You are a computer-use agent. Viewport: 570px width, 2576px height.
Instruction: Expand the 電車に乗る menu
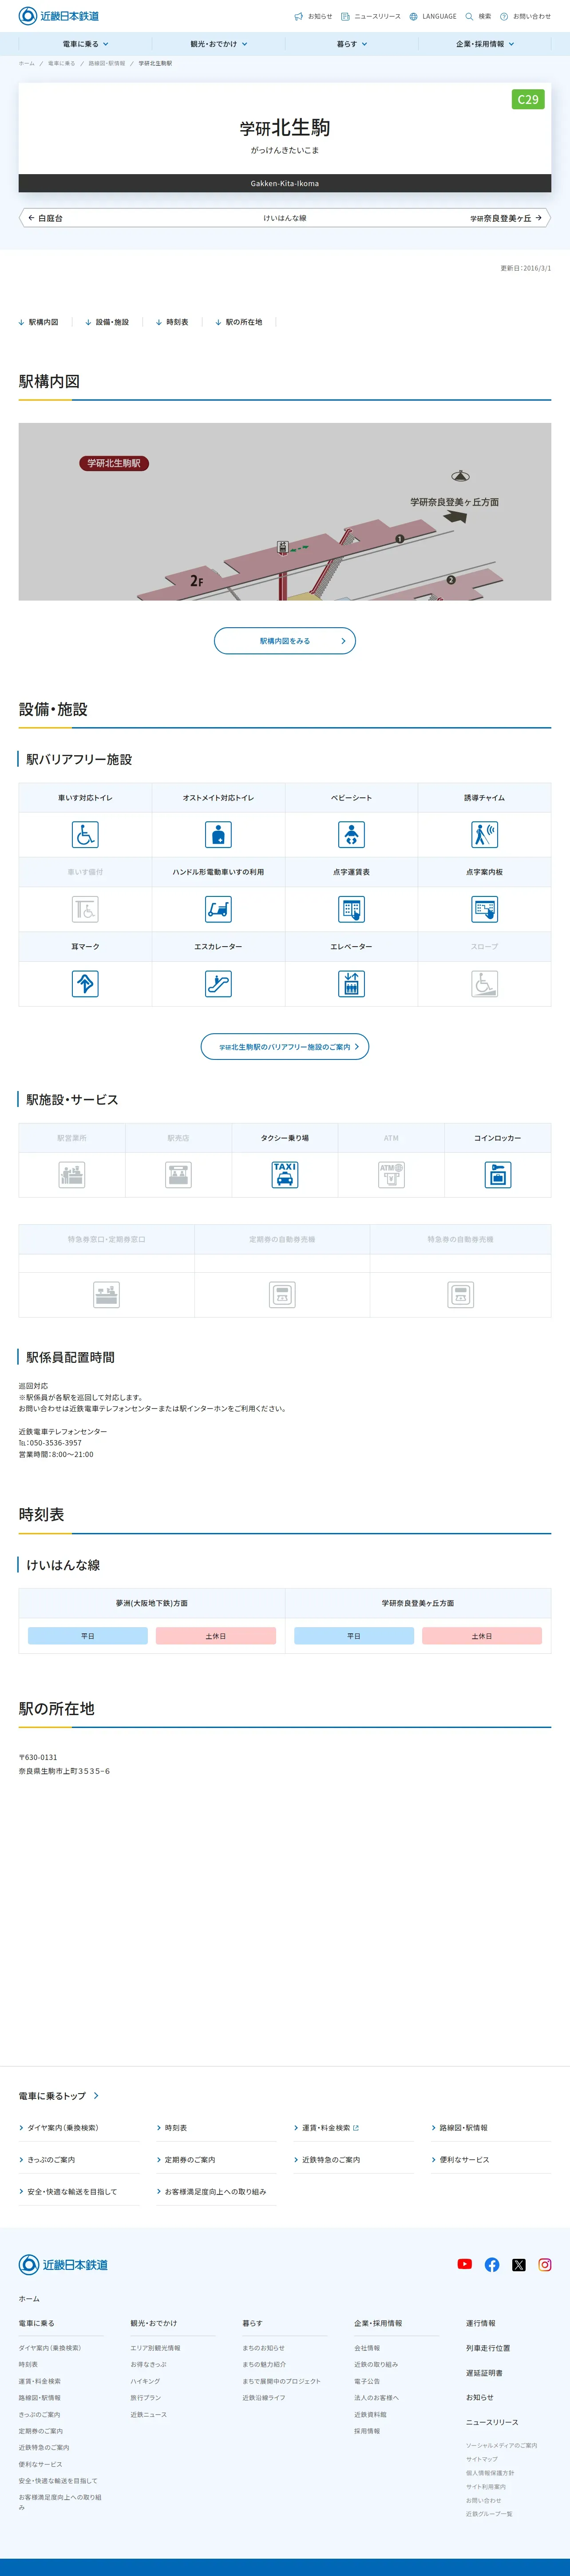point(85,44)
